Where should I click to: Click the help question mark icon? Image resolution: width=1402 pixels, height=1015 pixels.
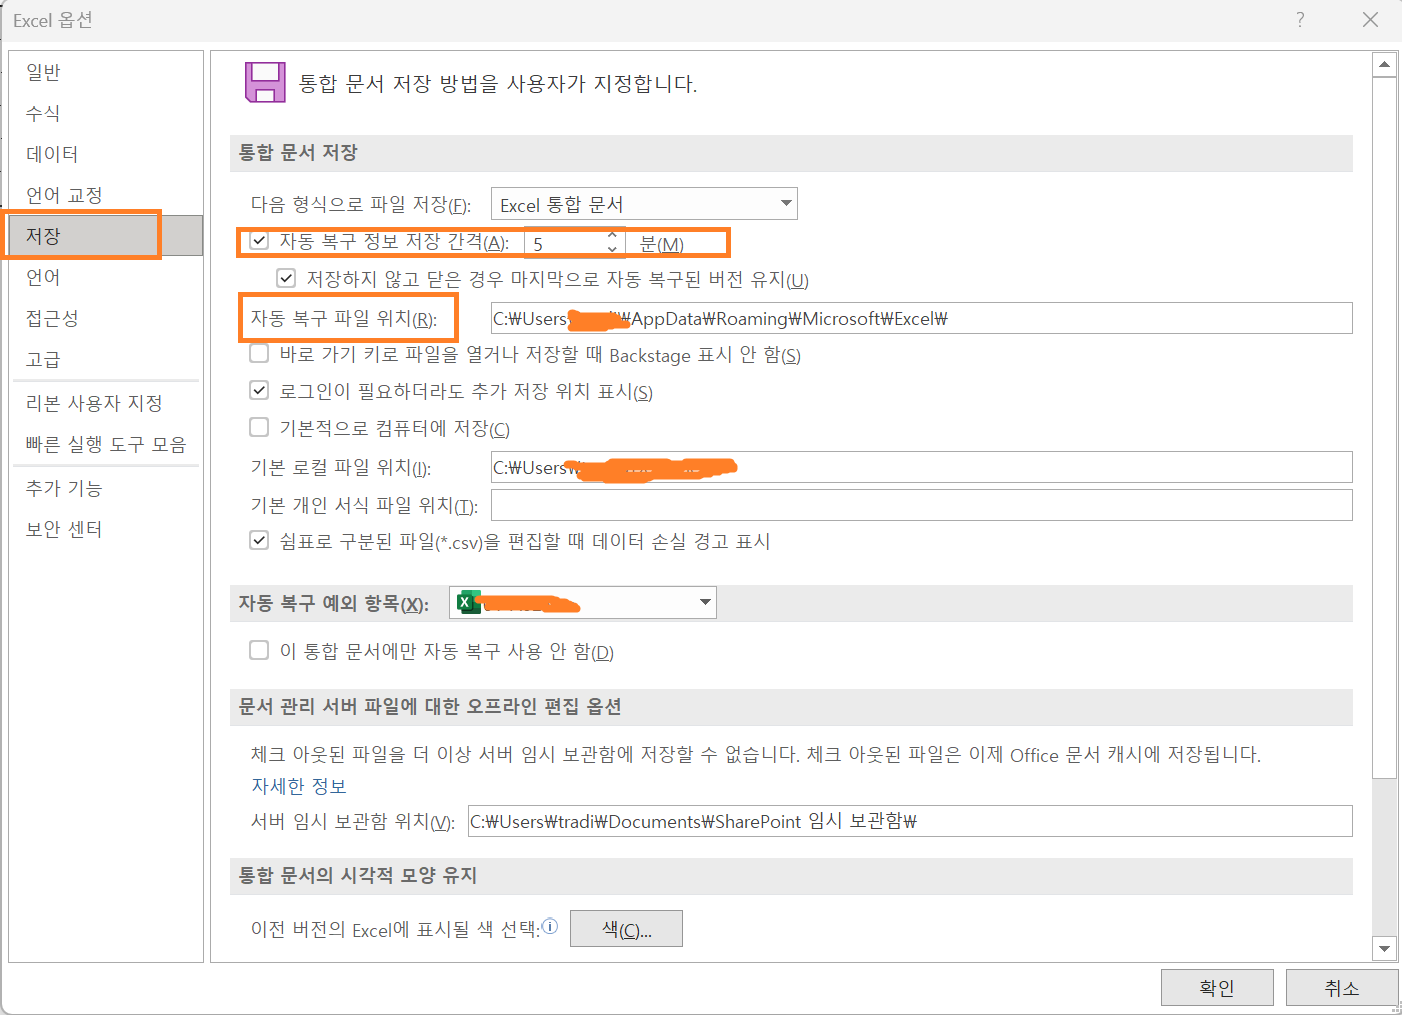pyautogui.click(x=1300, y=19)
